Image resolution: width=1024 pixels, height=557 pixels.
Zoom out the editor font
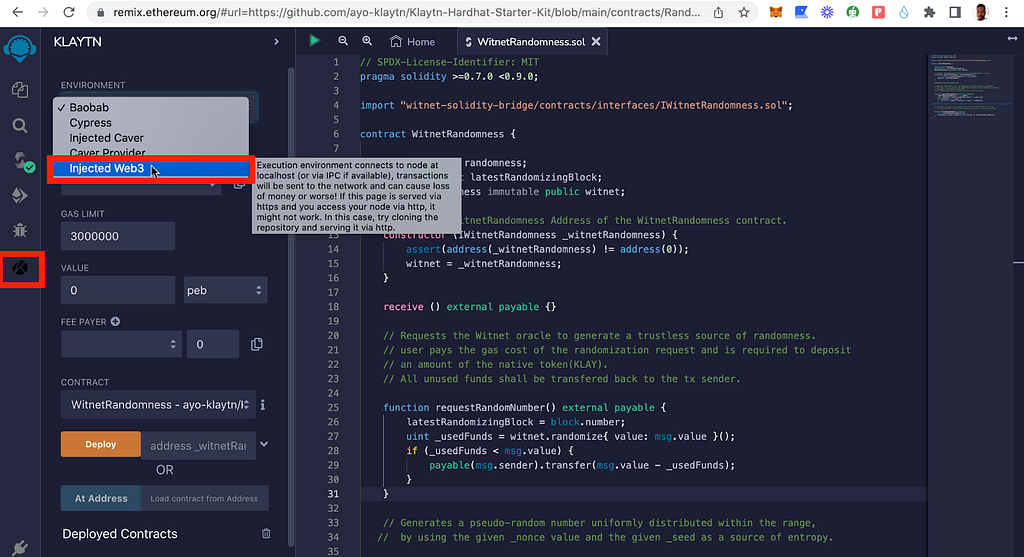coord(343,41)
